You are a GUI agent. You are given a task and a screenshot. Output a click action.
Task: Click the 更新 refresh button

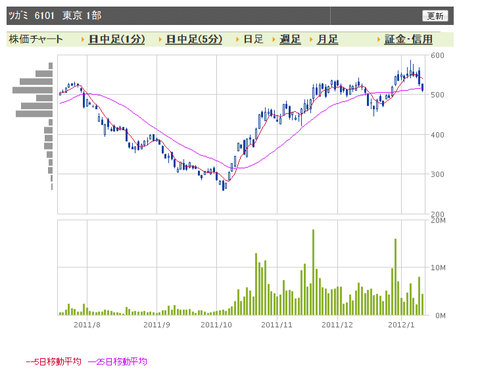click(435, 16)
